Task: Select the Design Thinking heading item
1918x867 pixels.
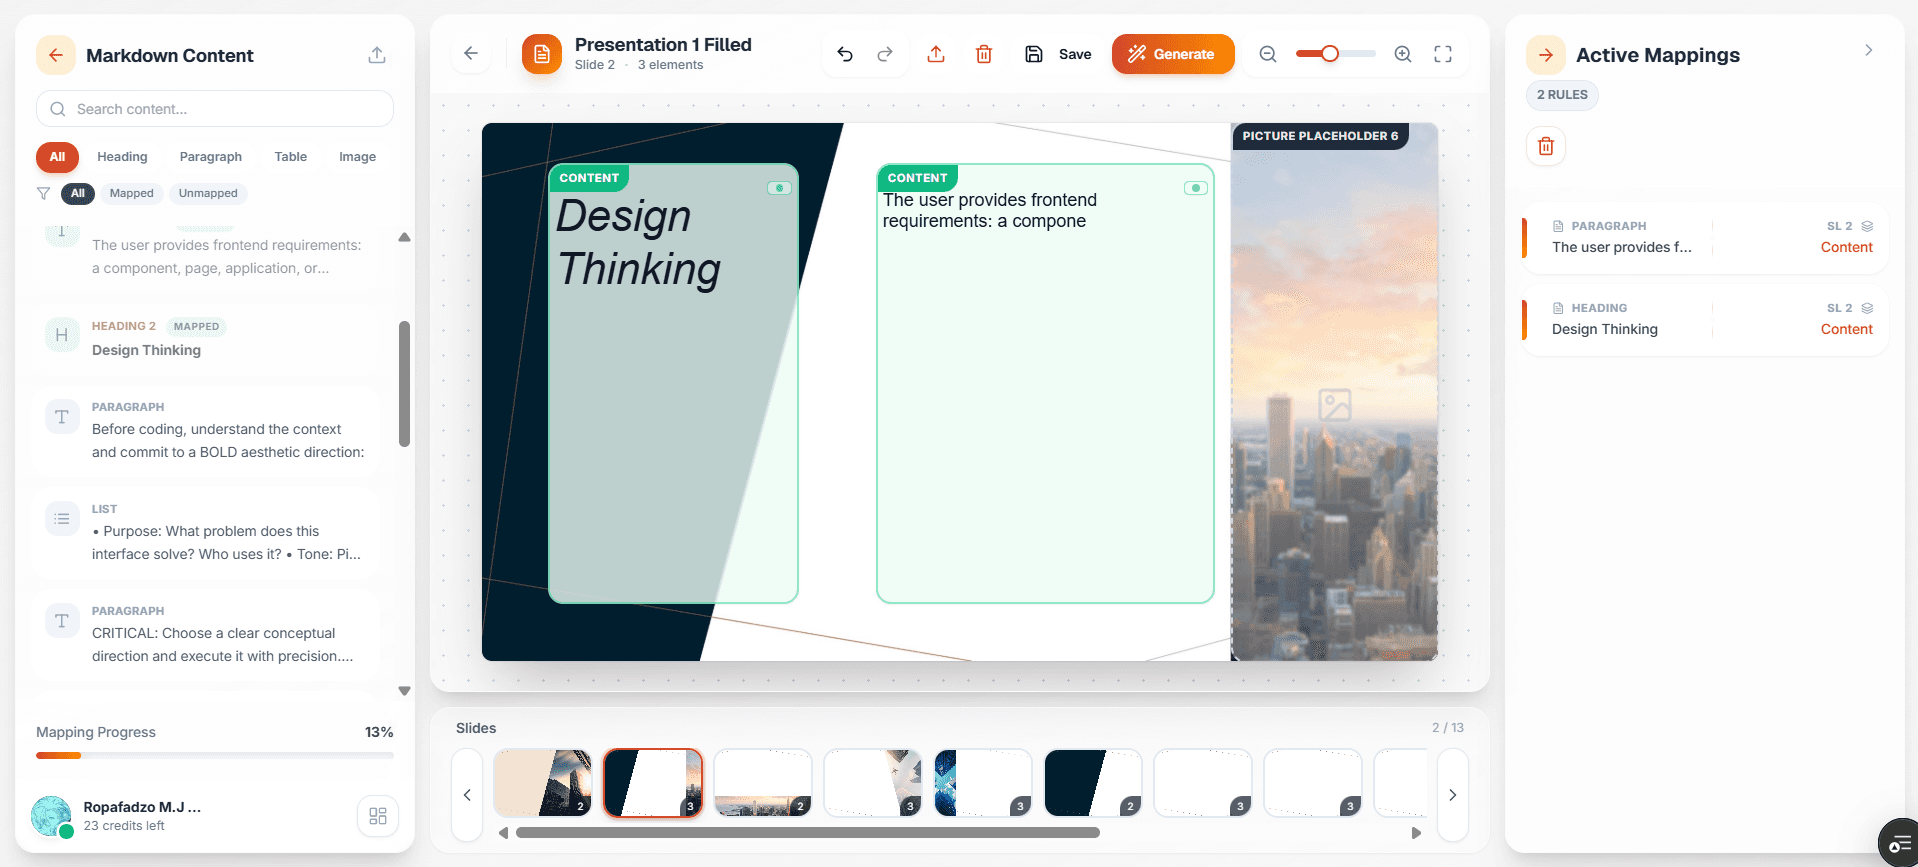Action: pos(206,338)
